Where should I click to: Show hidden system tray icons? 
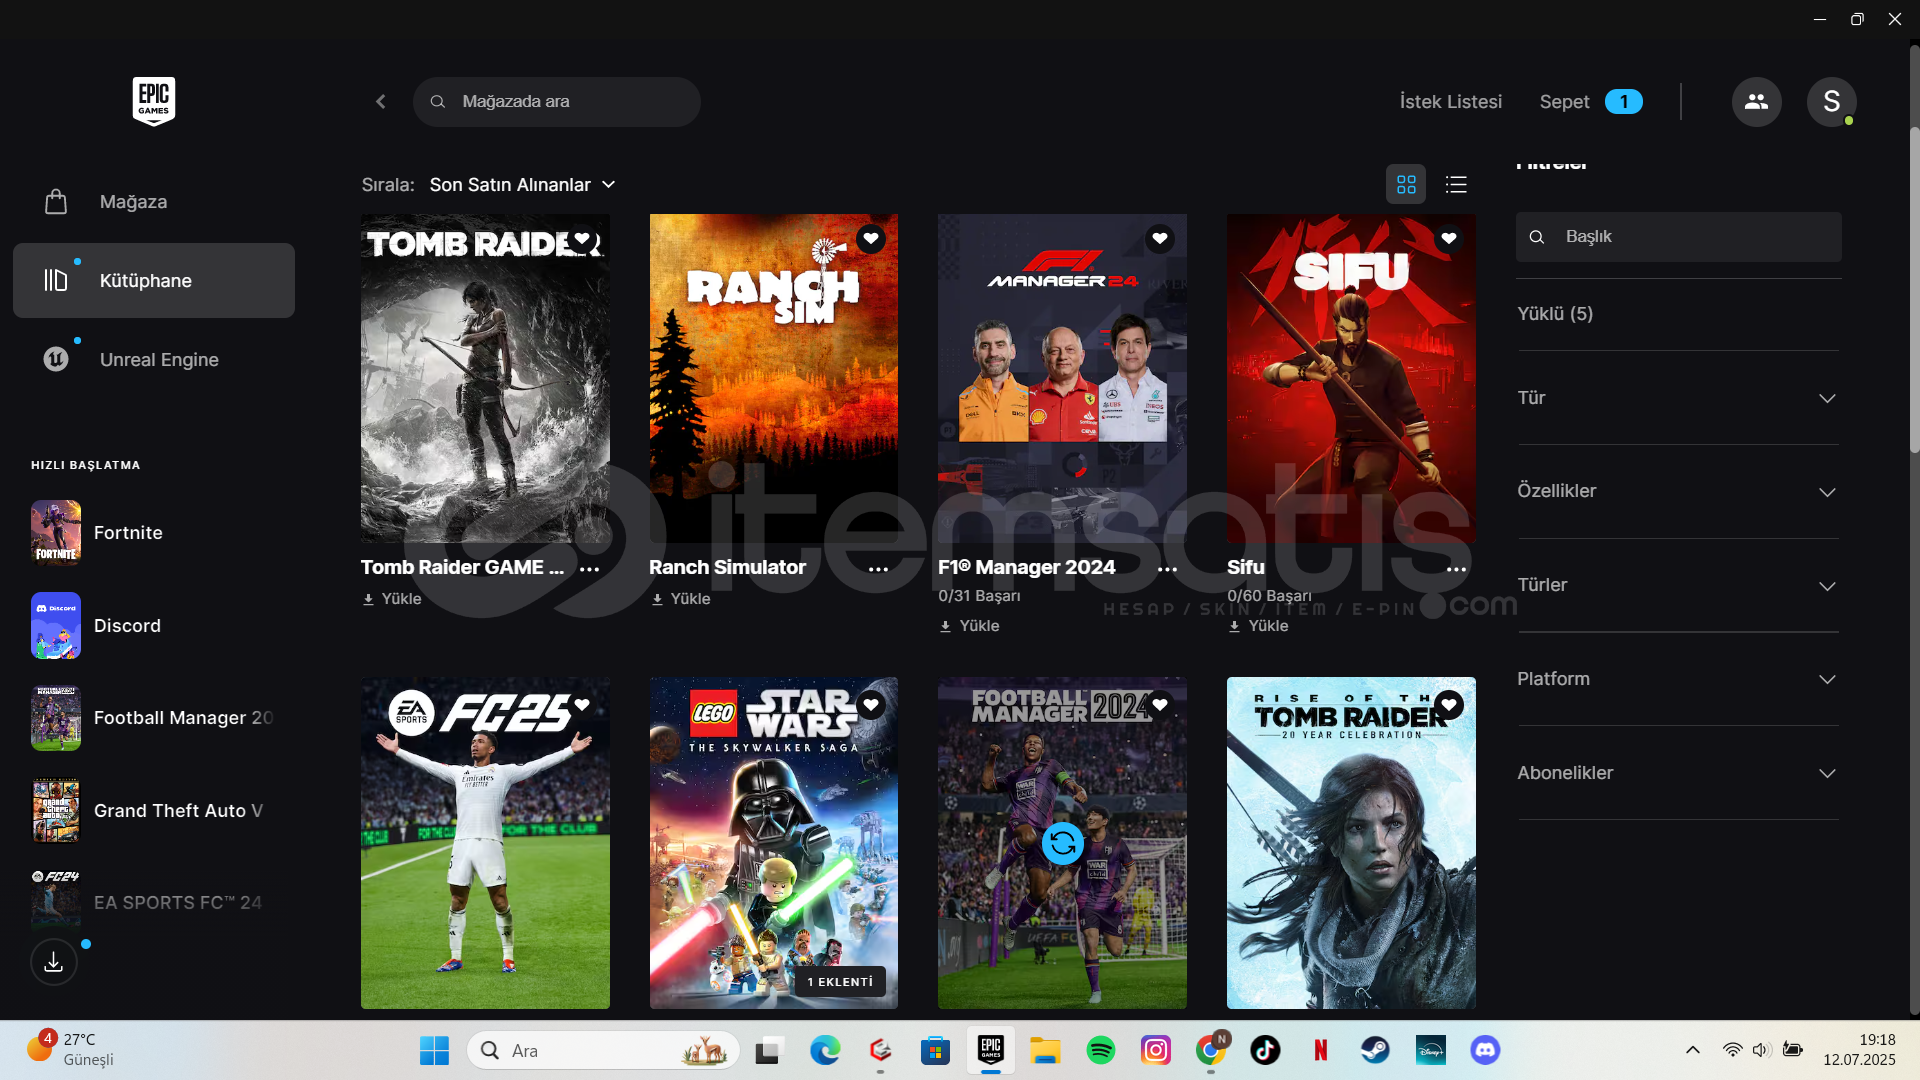1693,1050
